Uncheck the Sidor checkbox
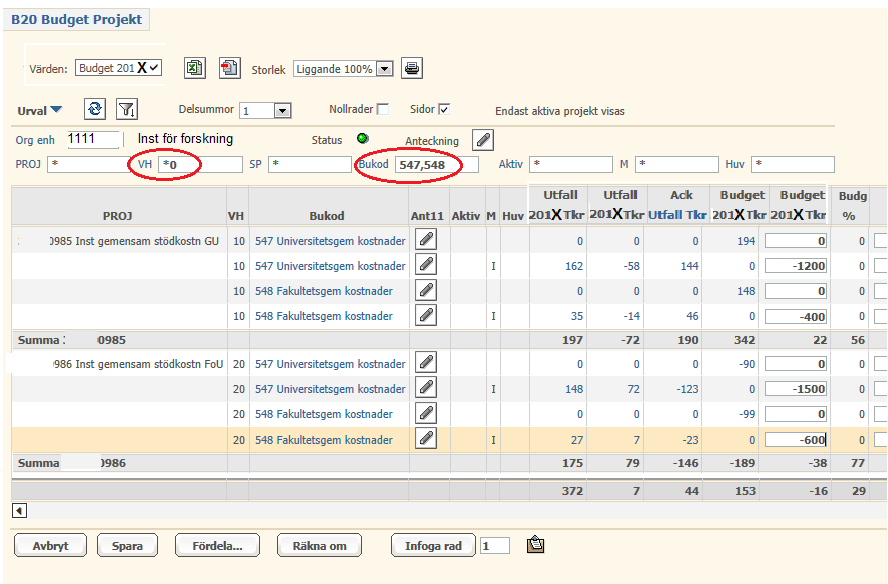The height and width of the screenshot is (584, 888). click(444, 109)
